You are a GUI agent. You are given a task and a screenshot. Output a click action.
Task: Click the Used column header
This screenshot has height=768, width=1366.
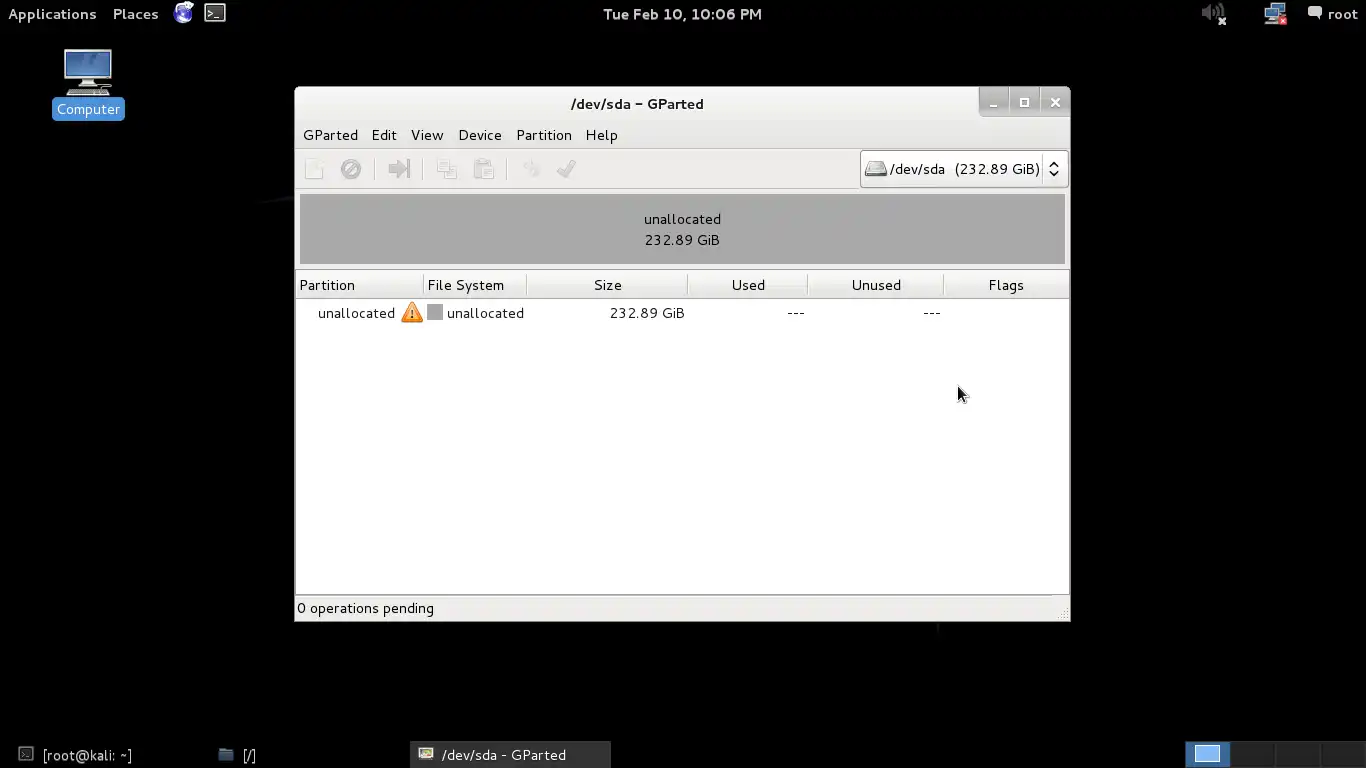click(748, 285)
